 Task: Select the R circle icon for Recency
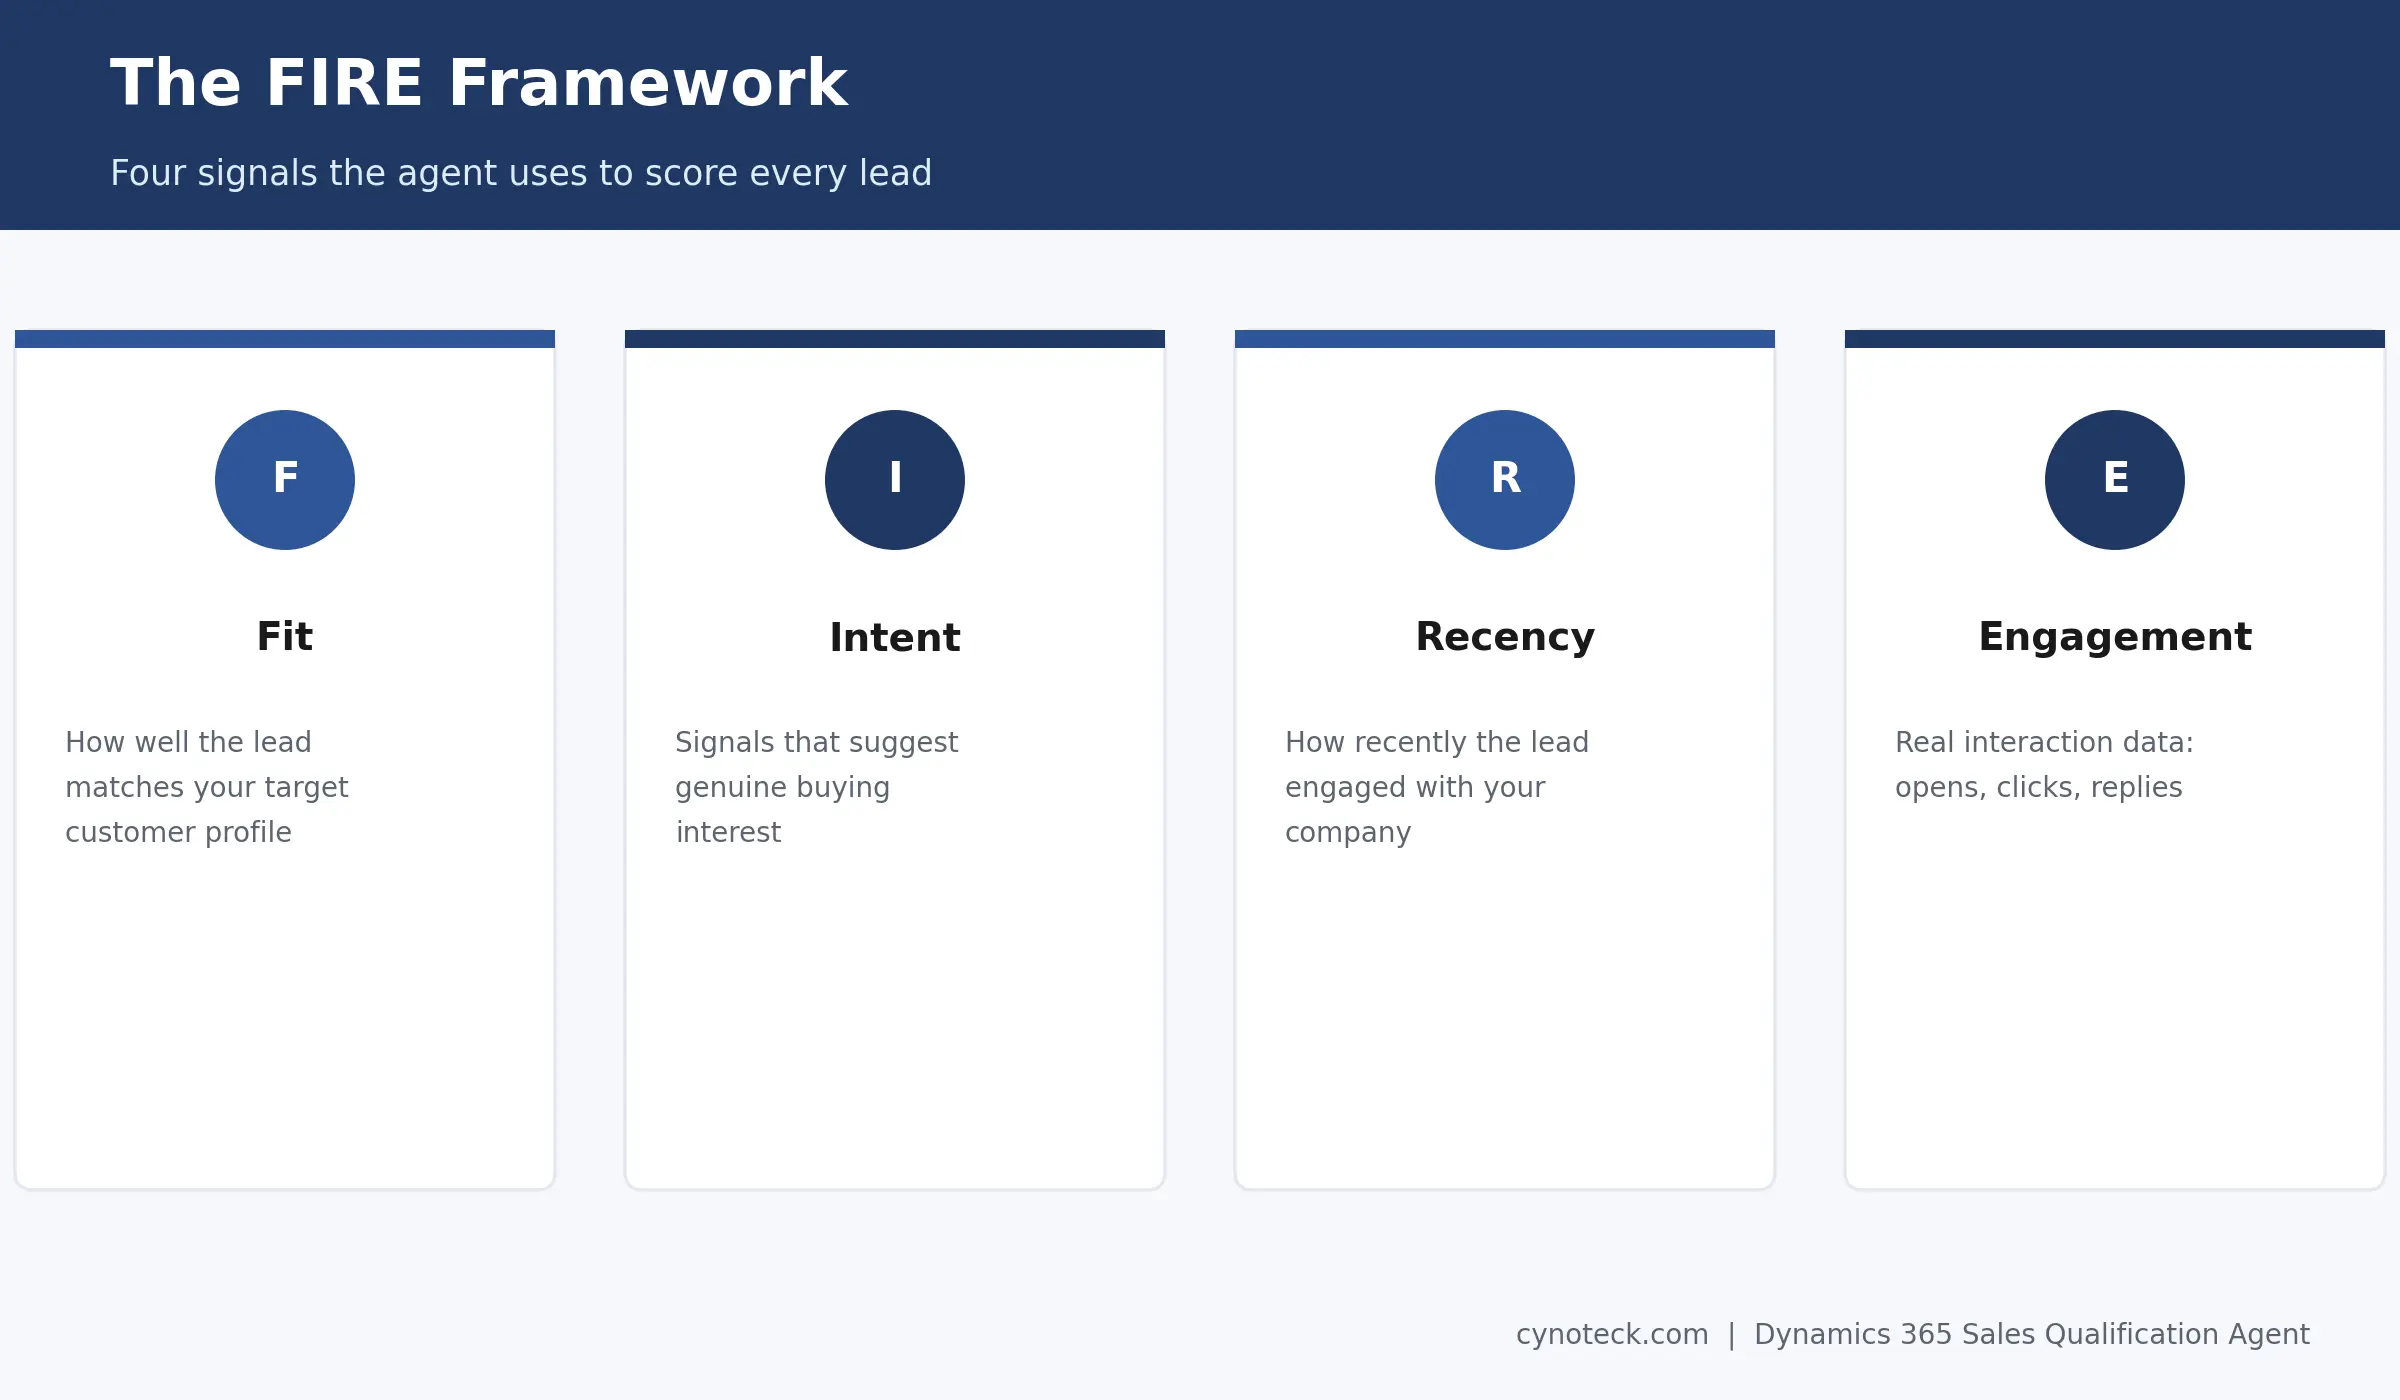coord(1505,480)
